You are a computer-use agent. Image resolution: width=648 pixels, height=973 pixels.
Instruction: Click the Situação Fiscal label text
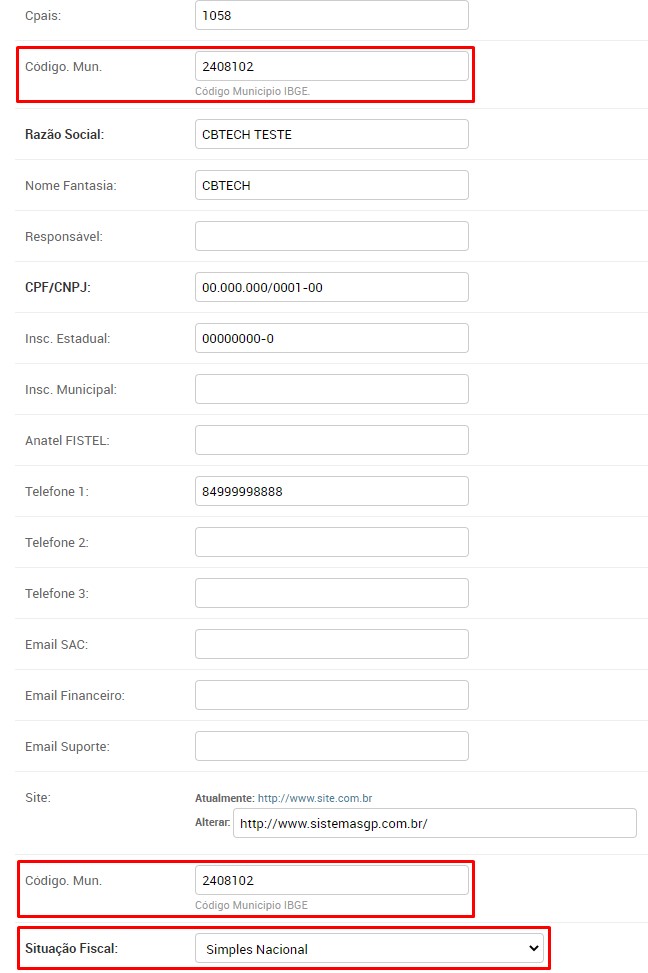pyautogui.click(x=71, y=949)
